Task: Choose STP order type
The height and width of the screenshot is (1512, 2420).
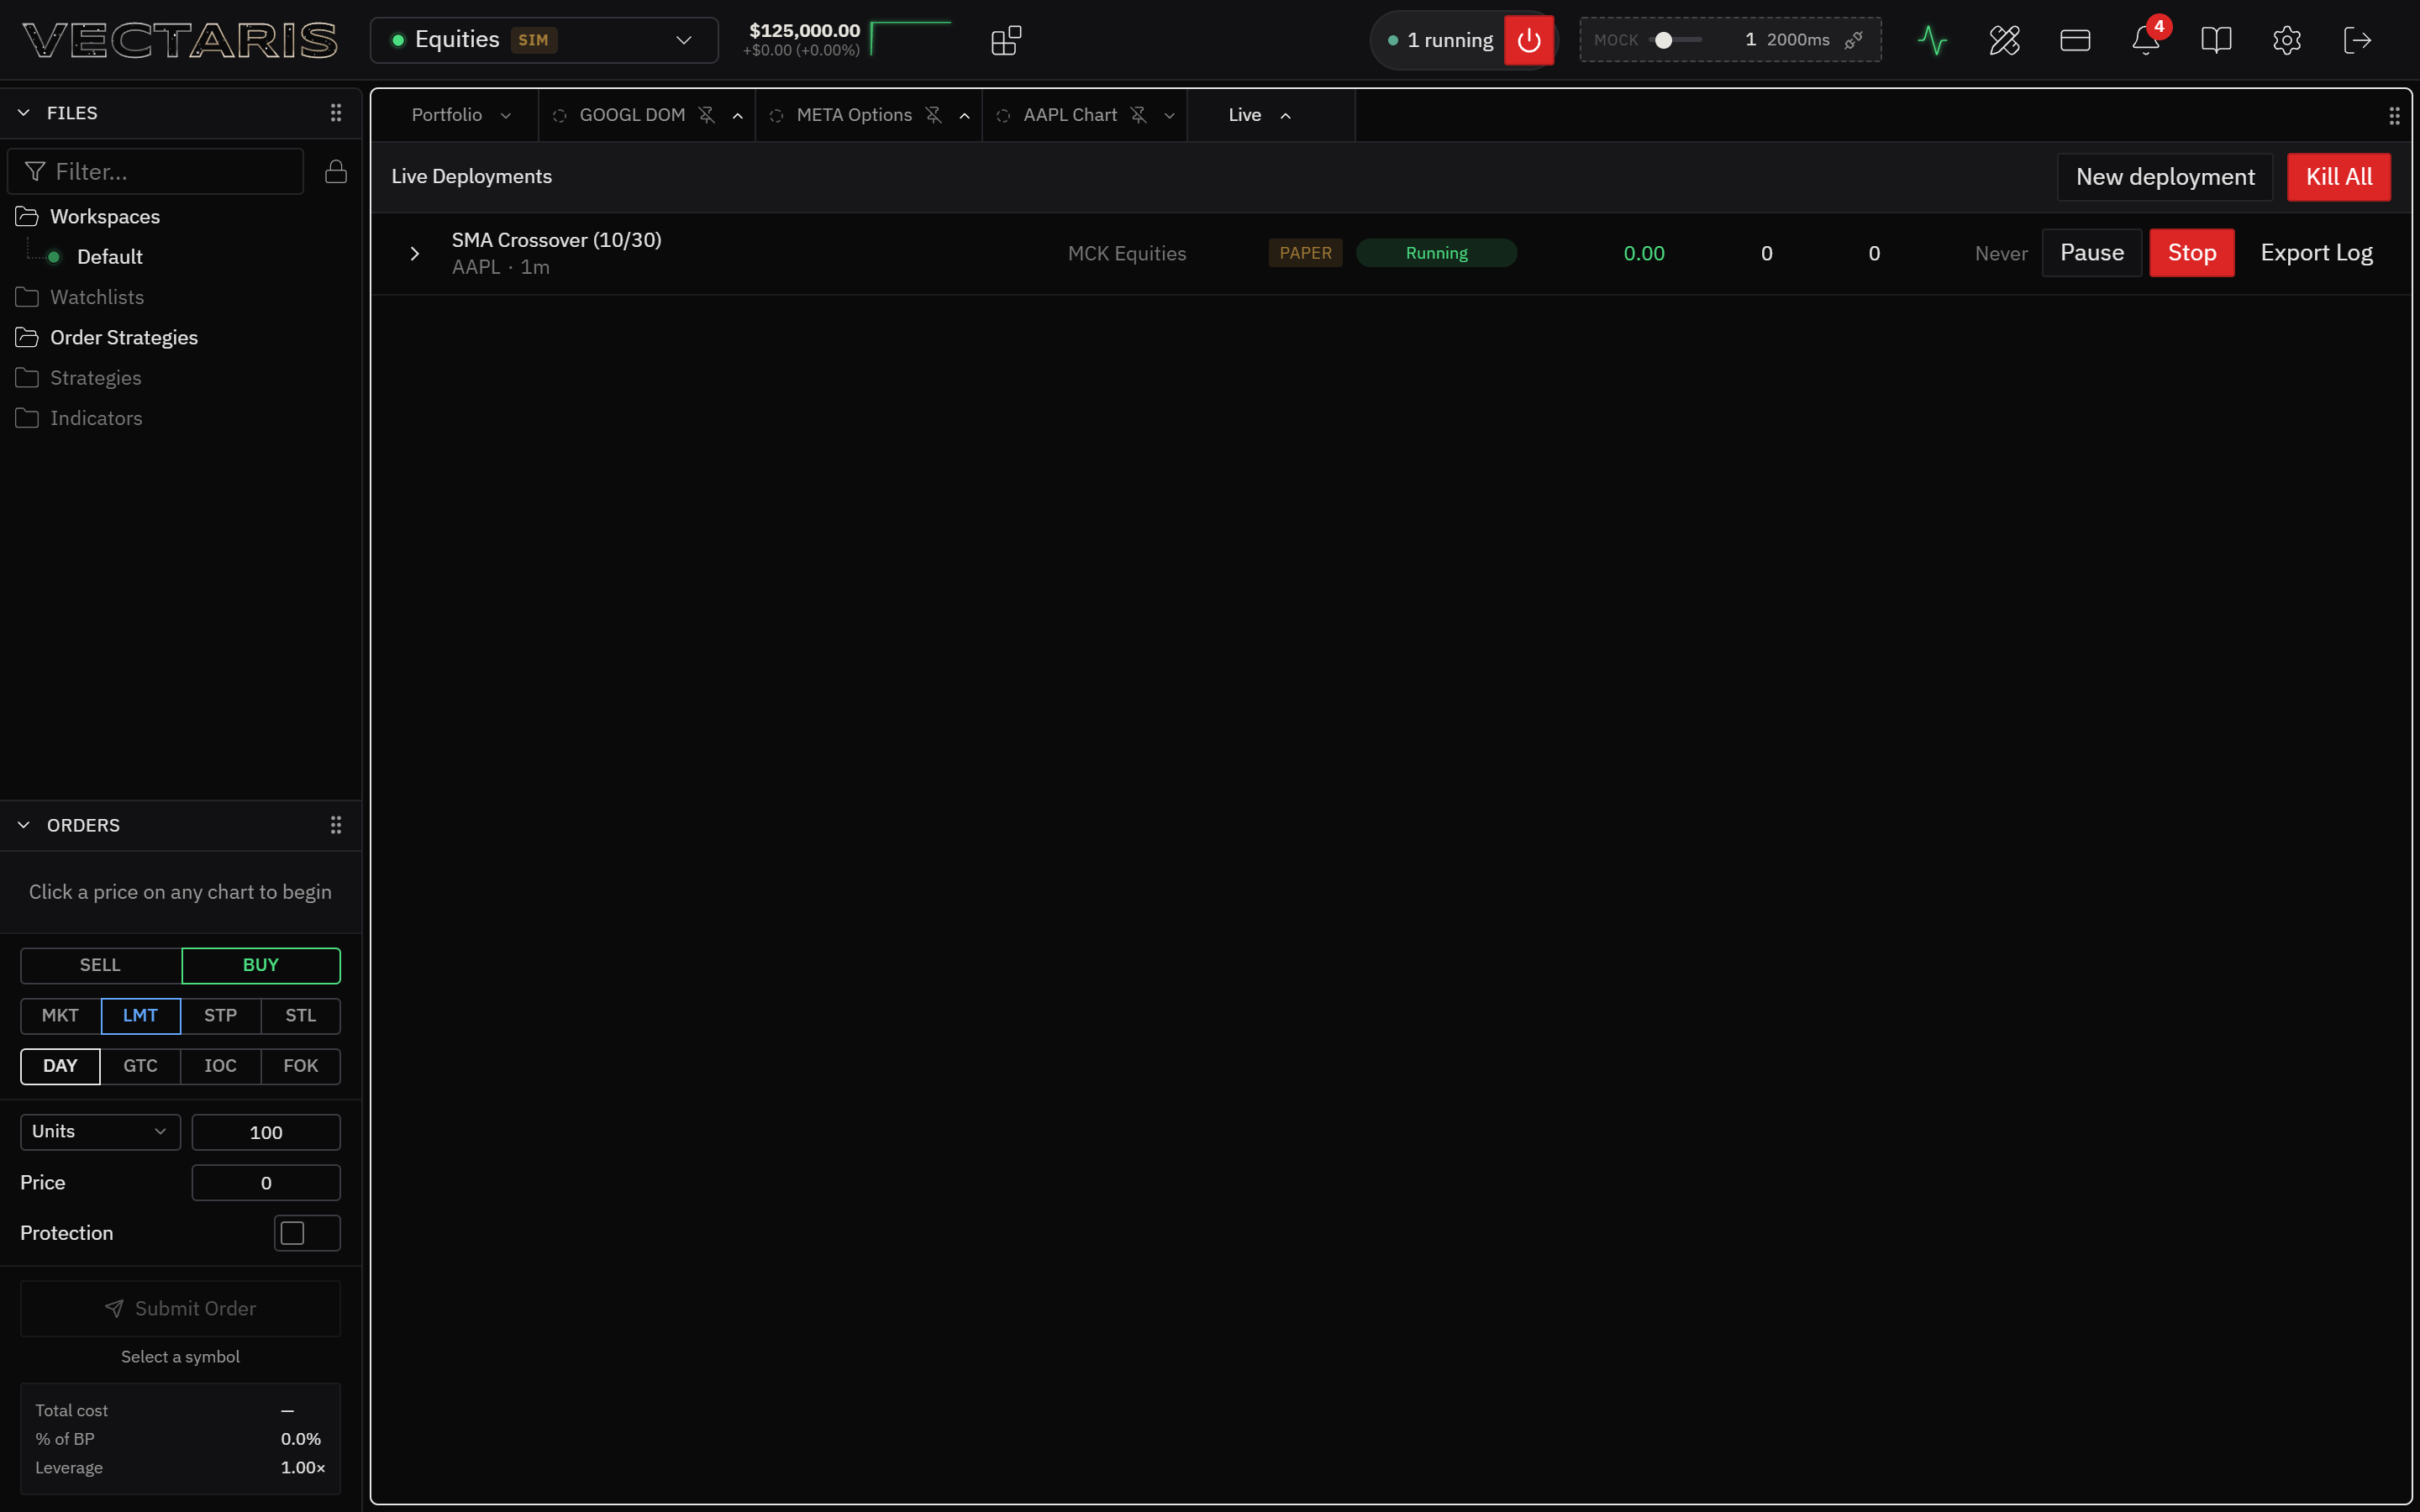Action: point(220,1015)
